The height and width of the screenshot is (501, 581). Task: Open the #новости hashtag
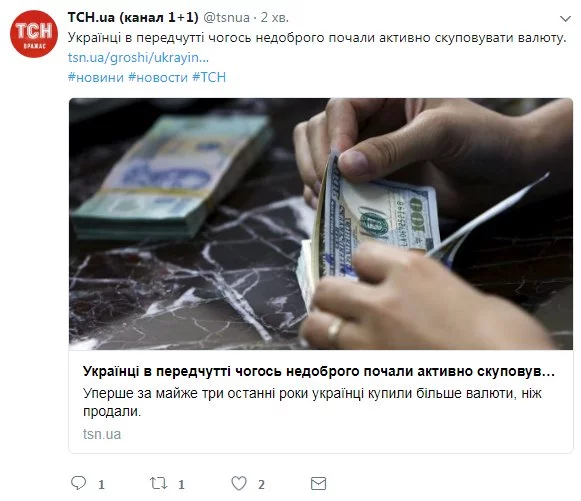[158, 77]
